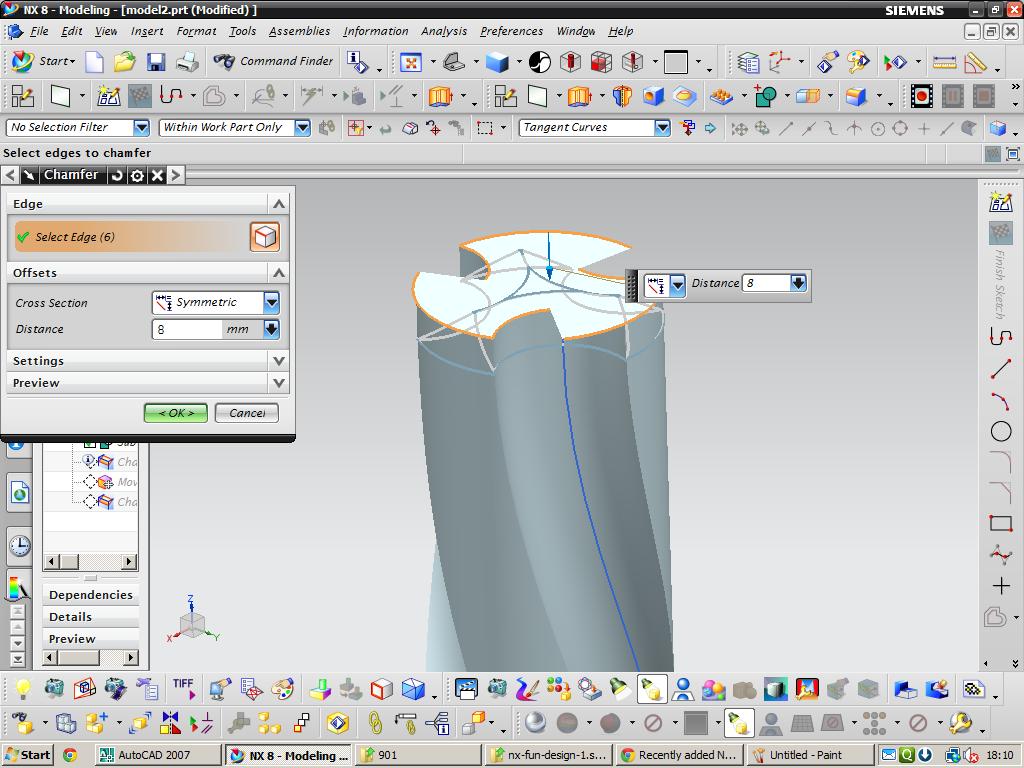Toggle the hollow checkbox of the Move feature
This screenshot has height=768, width=1024.
click(90, 482)
